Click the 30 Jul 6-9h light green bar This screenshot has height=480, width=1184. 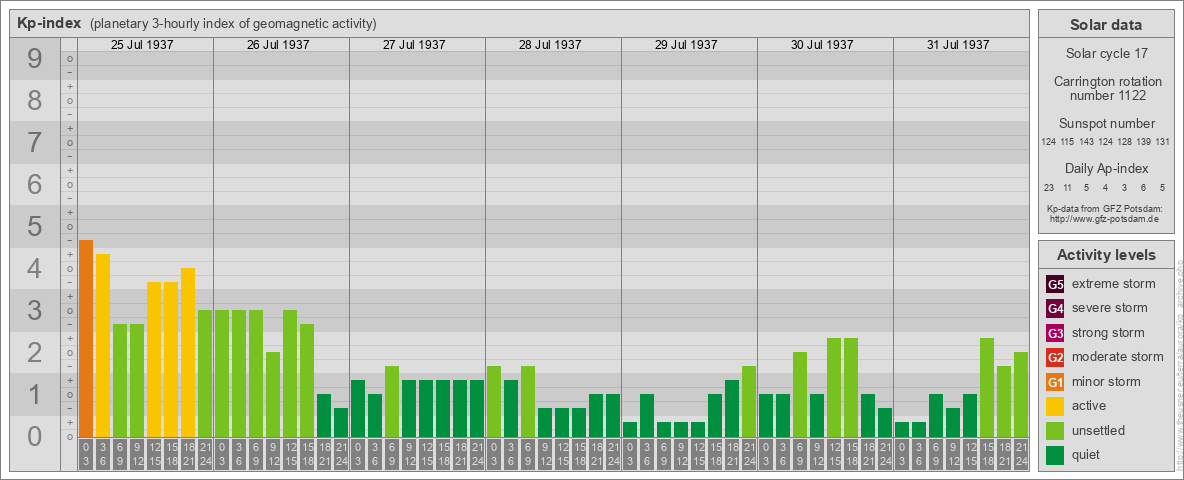800,394
